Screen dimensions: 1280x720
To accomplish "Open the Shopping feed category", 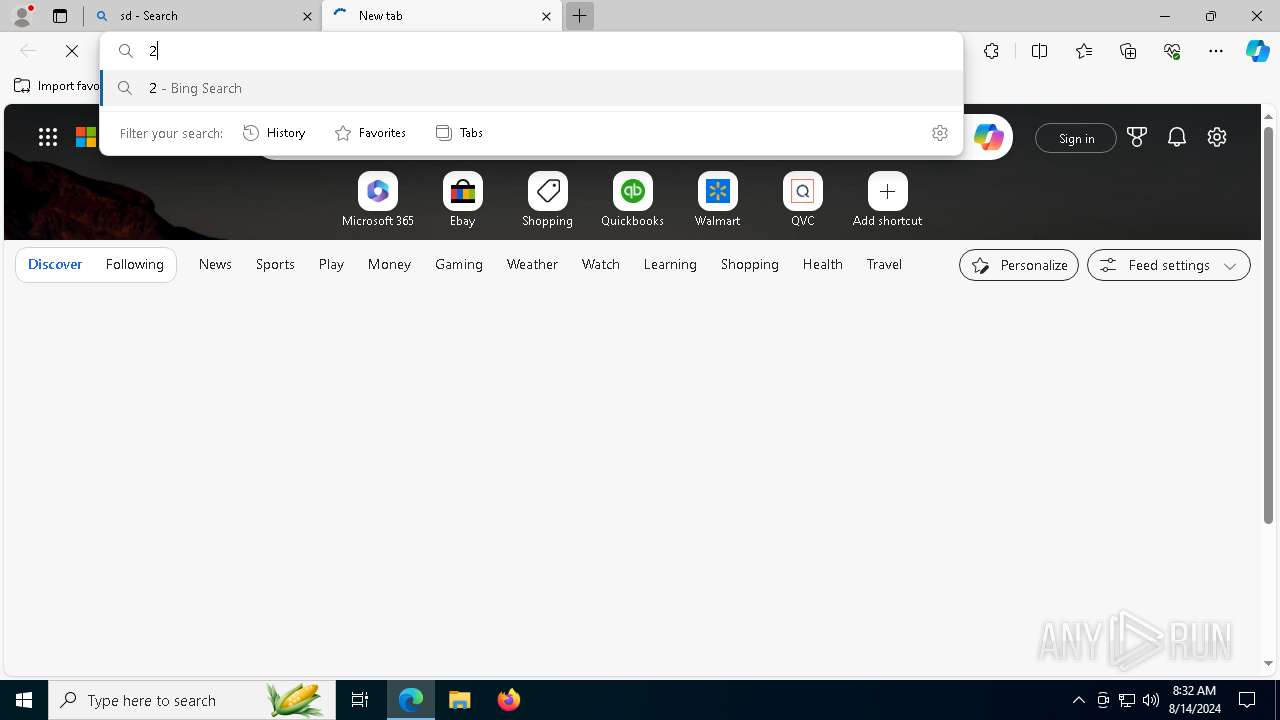I will click(x=749, y=264).
